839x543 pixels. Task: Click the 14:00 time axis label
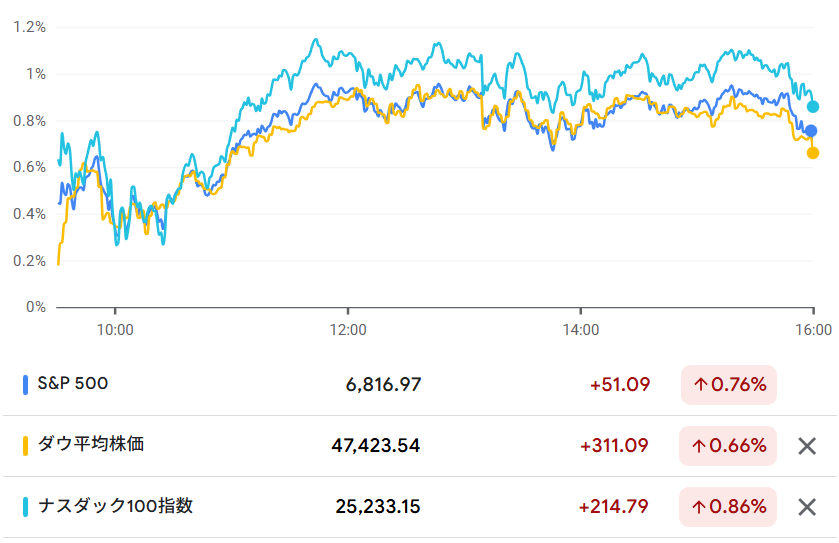pos(581,328)
